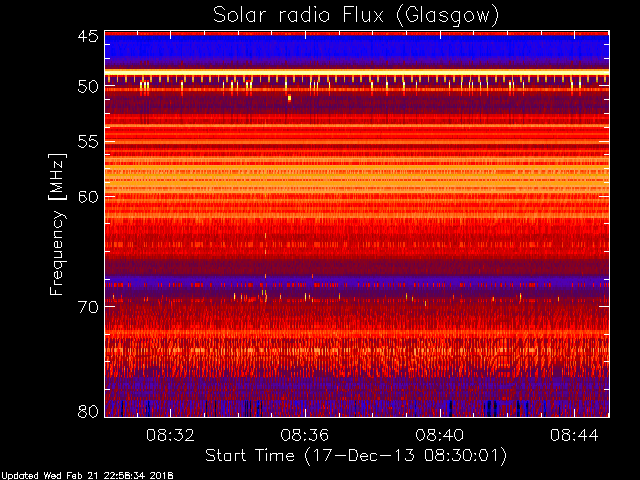Viewport: 640px width, 480px height.
Task: Click the 60 frequency tick label
Action: pyautogui.click(x=88, y=197)
